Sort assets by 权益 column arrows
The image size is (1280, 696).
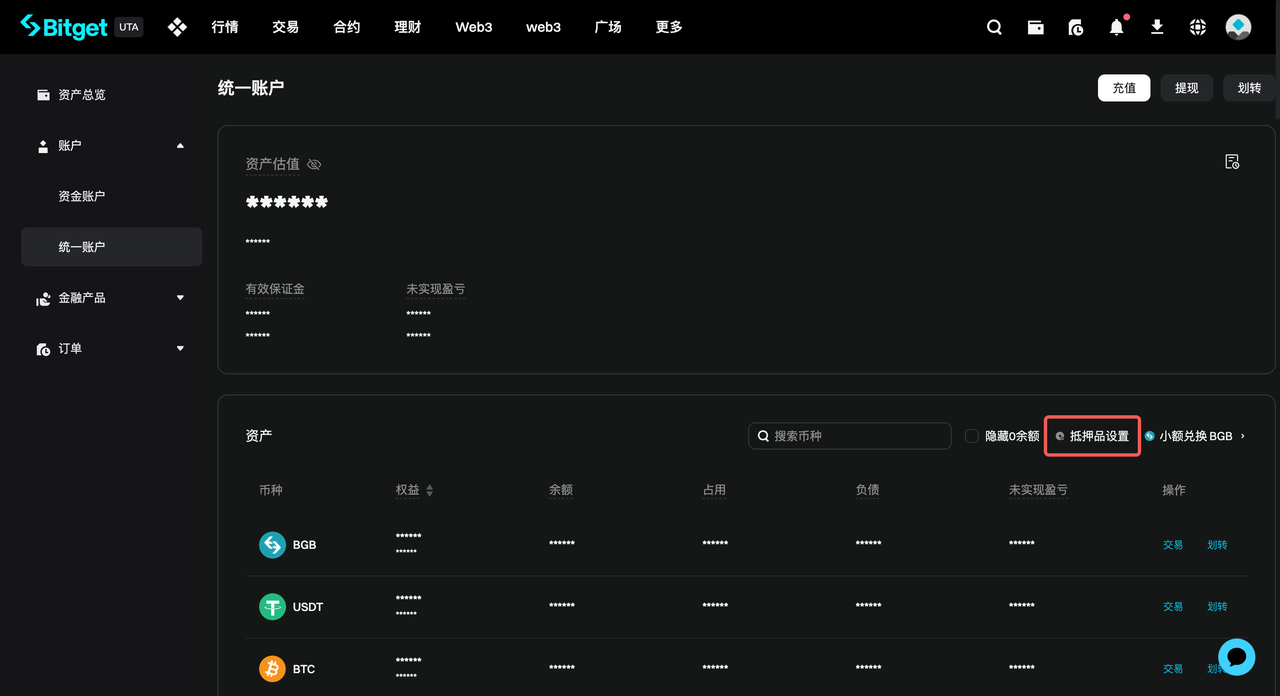point(430,491)
